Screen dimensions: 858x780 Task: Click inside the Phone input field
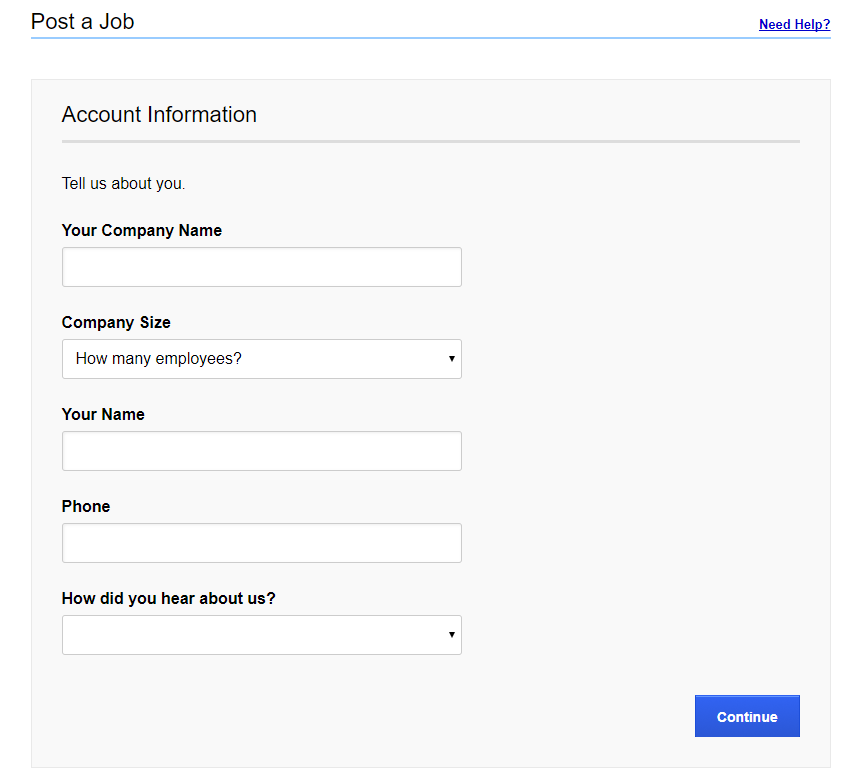coord(261,543)
